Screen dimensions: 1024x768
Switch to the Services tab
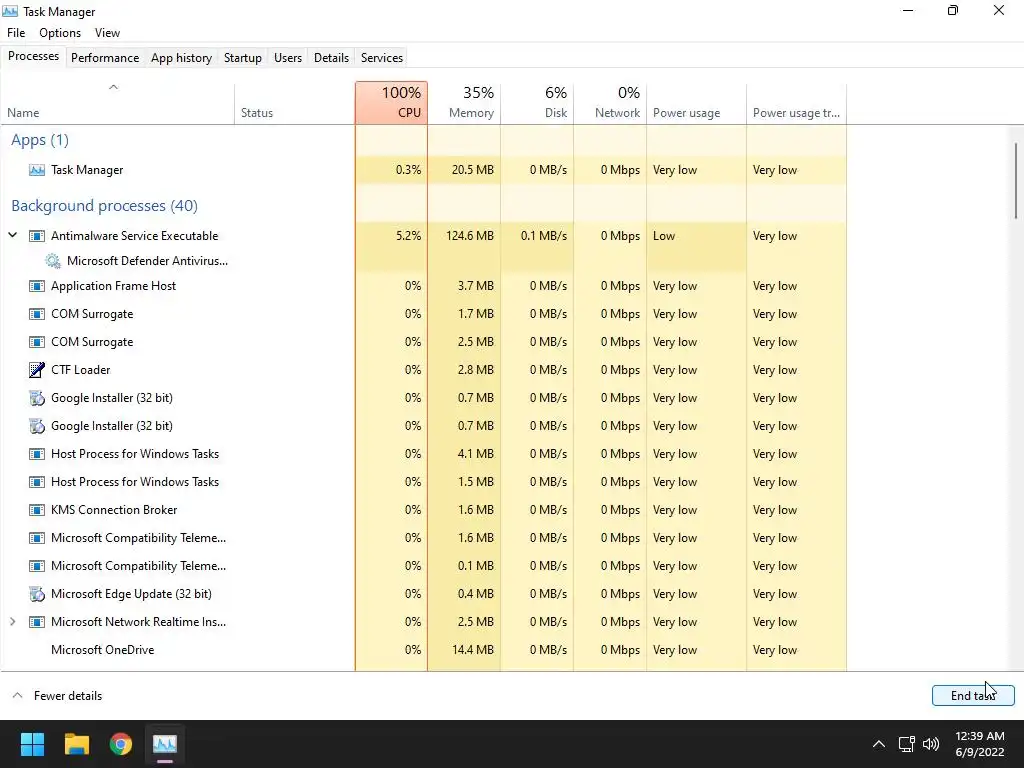tap(382, 57)
